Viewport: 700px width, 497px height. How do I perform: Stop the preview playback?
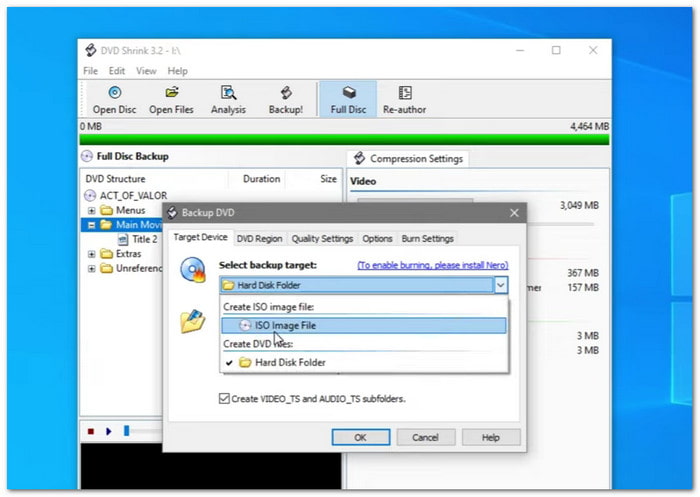(x=91, y=431)
